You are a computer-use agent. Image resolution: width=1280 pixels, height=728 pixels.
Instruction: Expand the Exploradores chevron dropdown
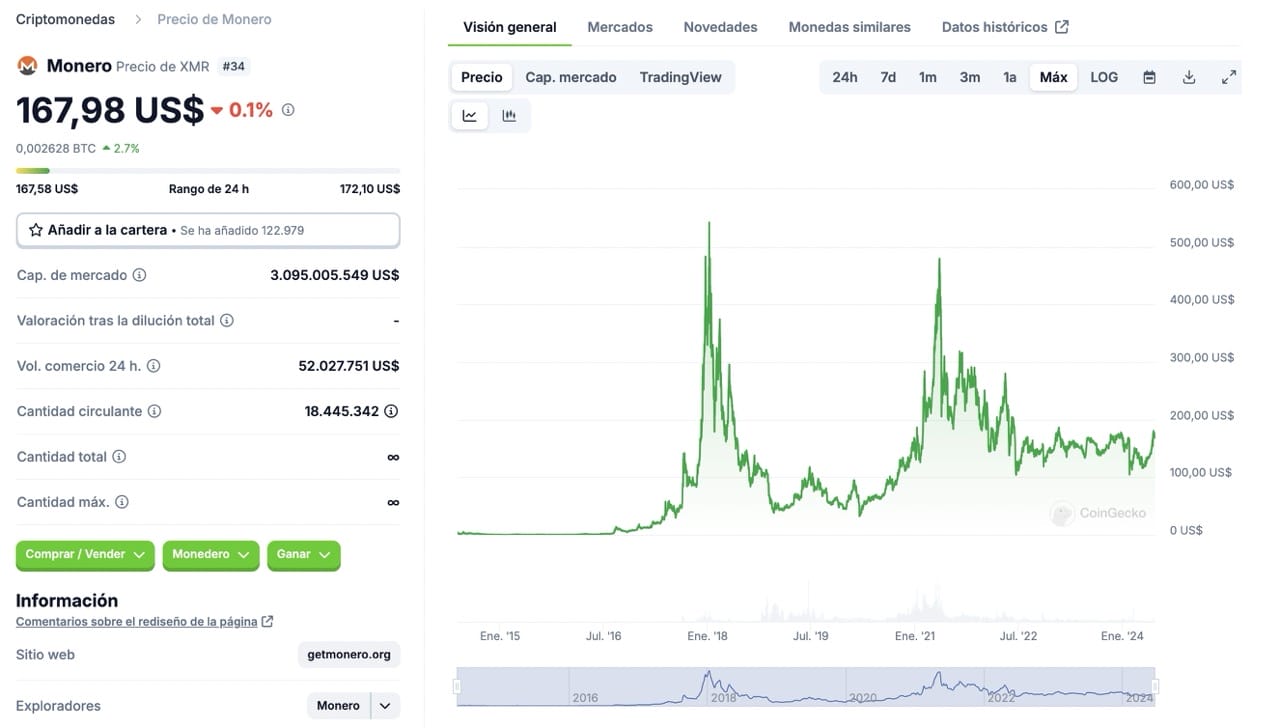(385, 706)
